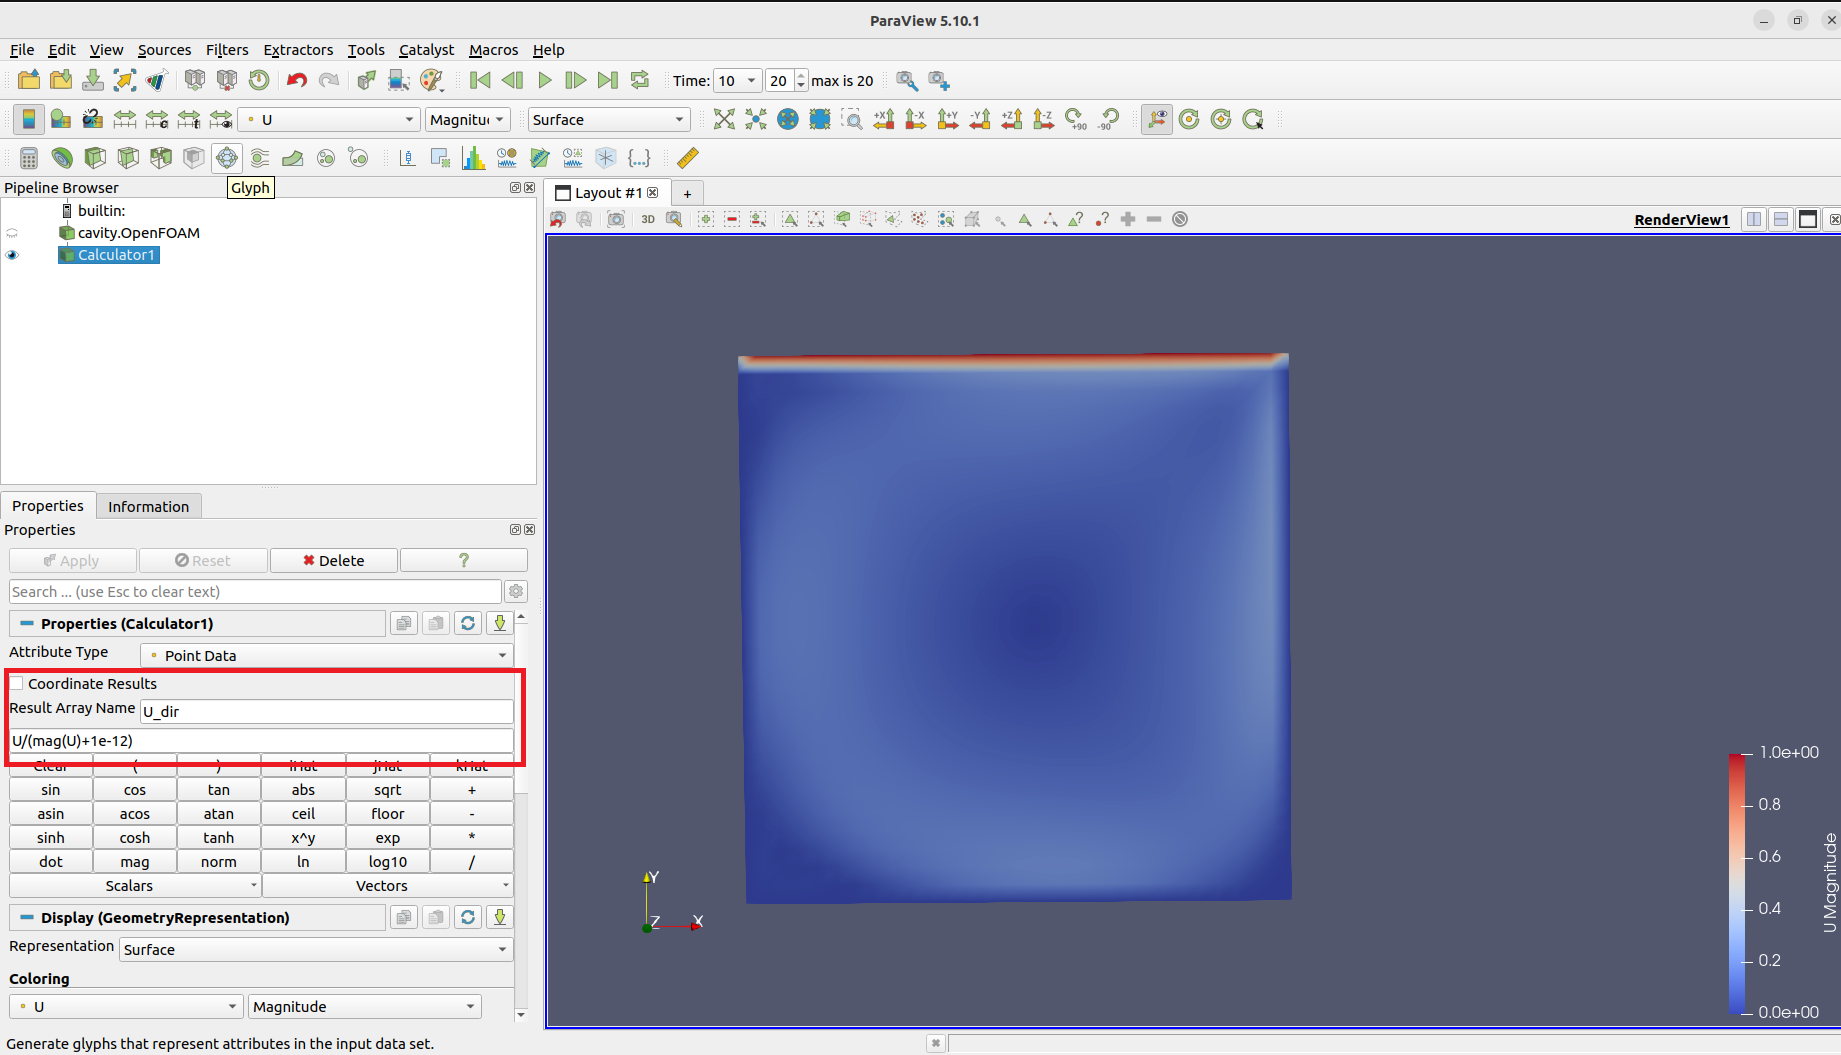Select cavity.OpenFOAM in pipeline browser
The height and width of the screenshot is (1055, 1841).
coord(139,233)
